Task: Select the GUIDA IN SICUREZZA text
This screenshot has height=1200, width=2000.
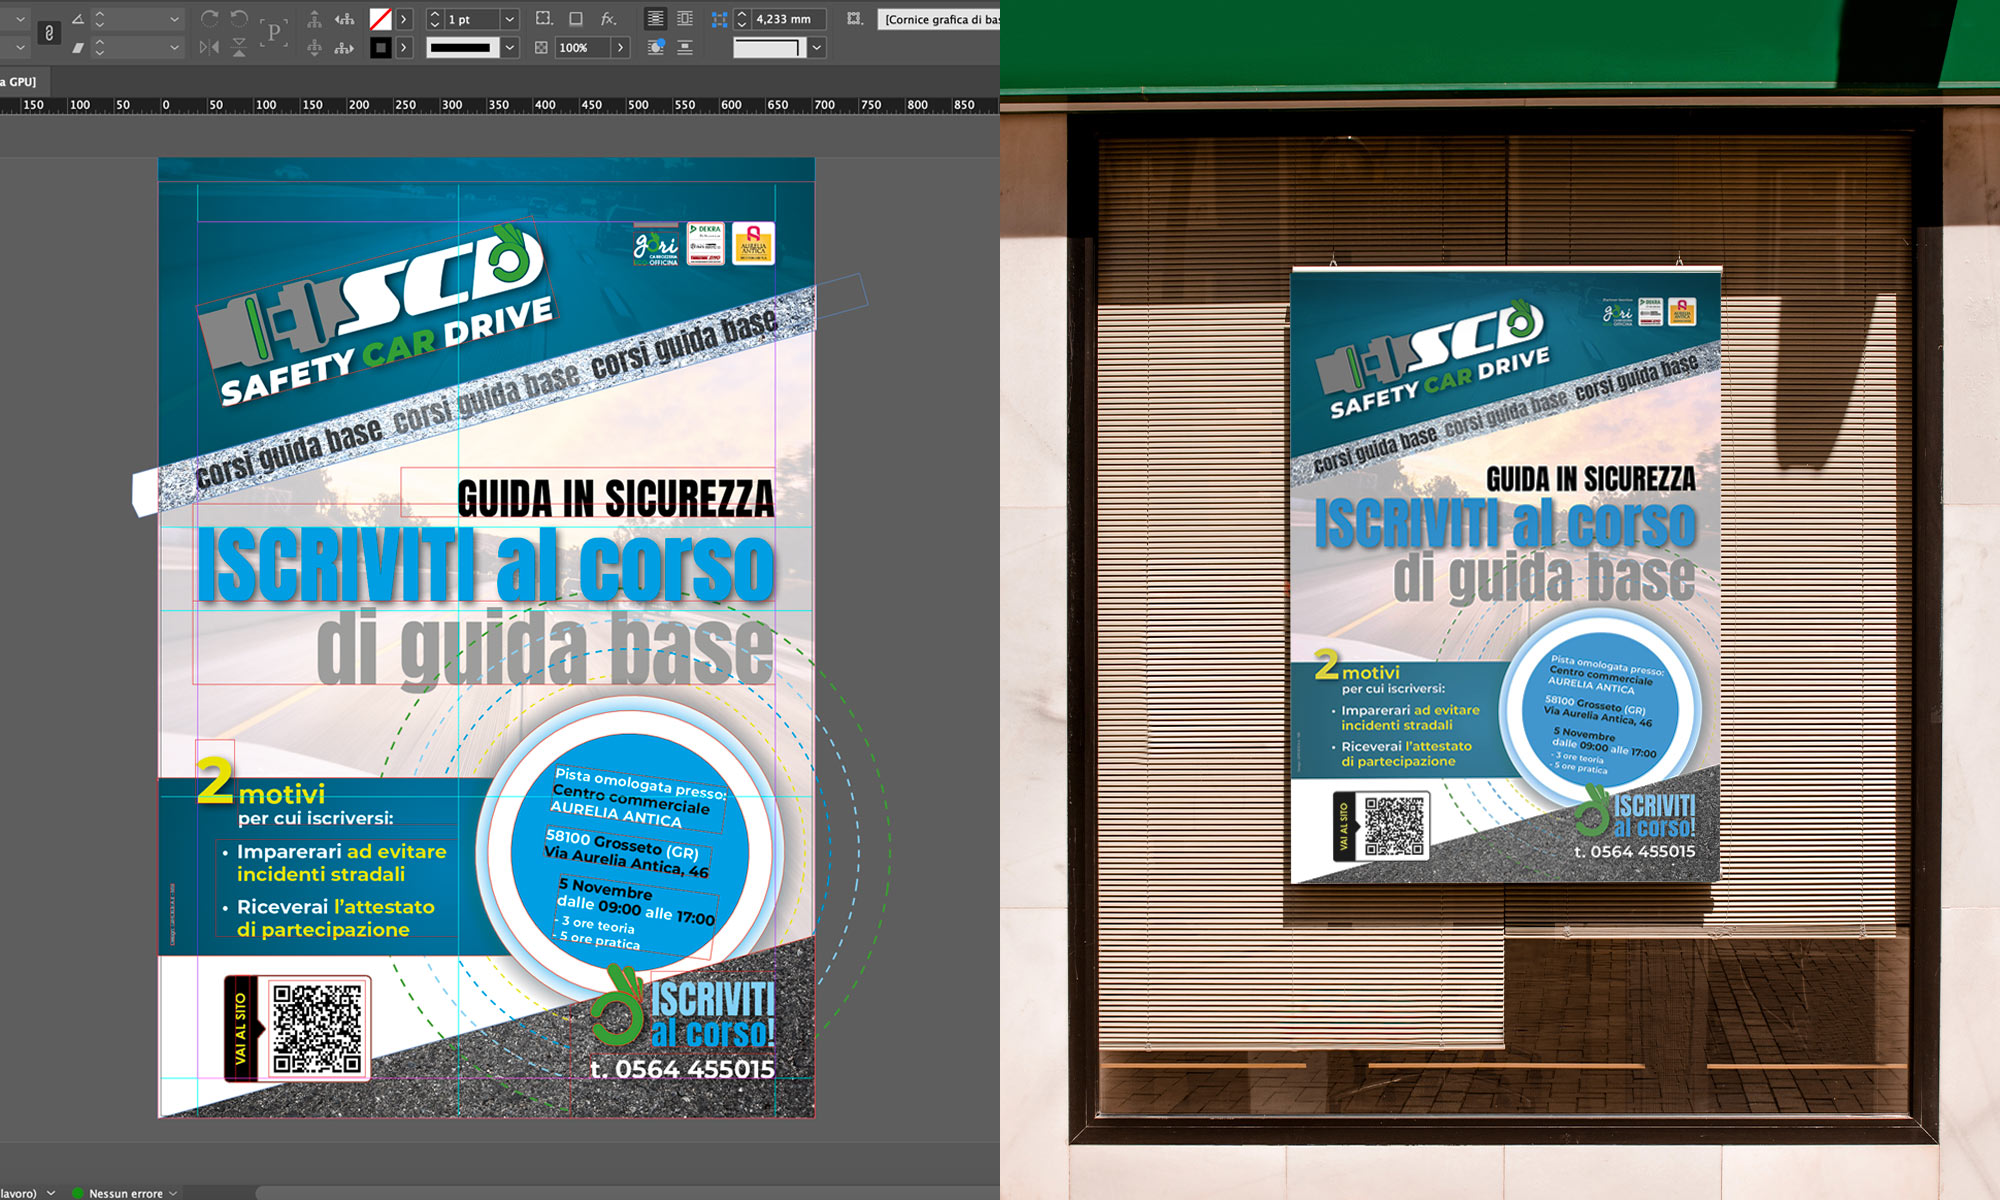Action: (615, 498)
